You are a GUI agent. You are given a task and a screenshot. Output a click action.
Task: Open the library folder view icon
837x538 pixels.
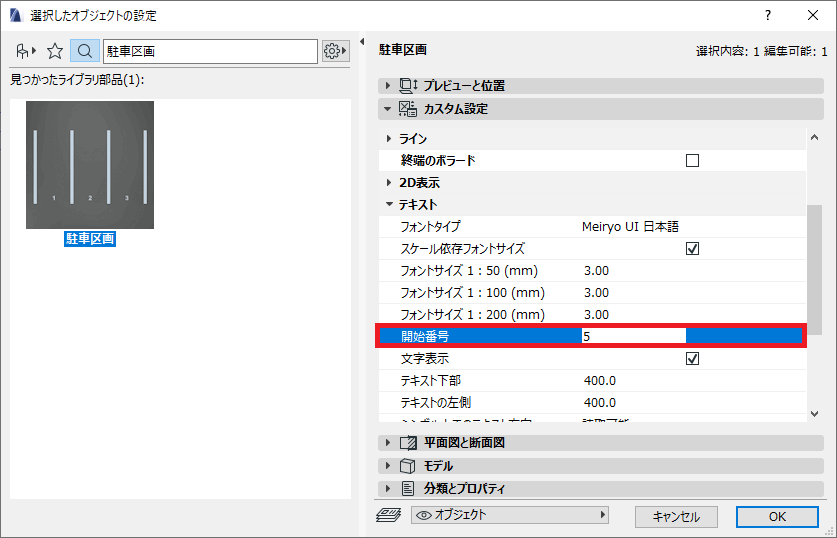pyautogui.click(x=25, y=51)
